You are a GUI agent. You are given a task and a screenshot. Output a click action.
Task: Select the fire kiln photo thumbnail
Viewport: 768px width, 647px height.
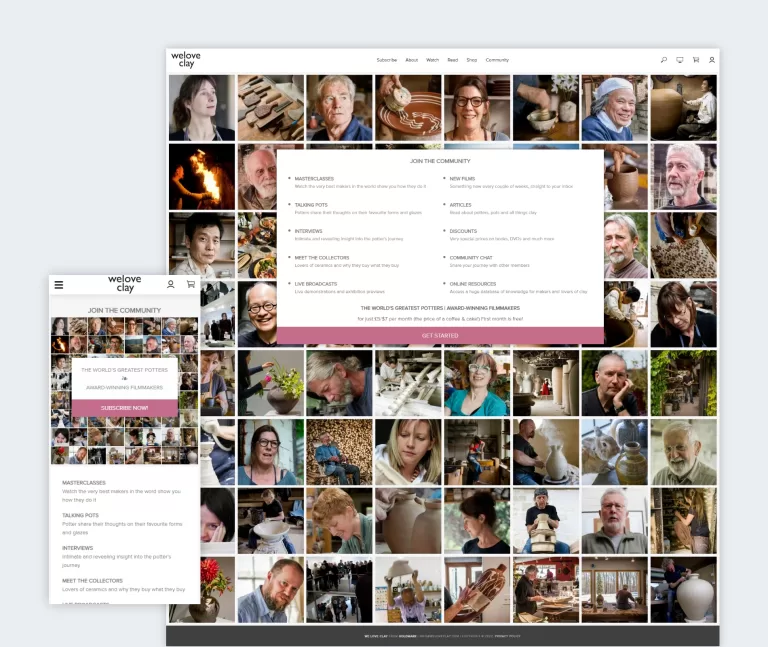(201, 176)
